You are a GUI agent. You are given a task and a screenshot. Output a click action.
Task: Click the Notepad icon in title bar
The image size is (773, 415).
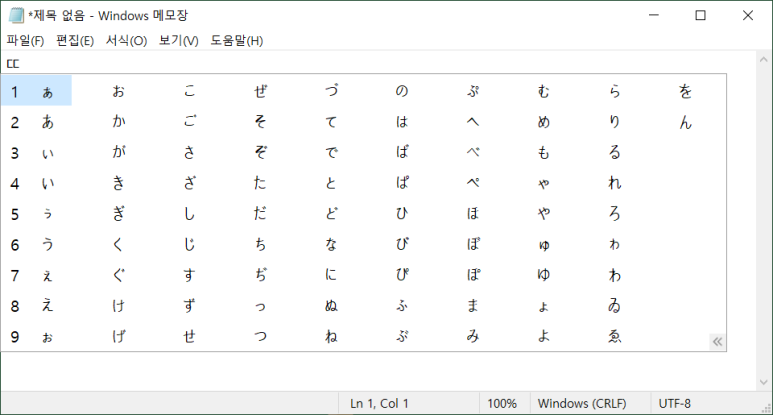pos(16,15)
